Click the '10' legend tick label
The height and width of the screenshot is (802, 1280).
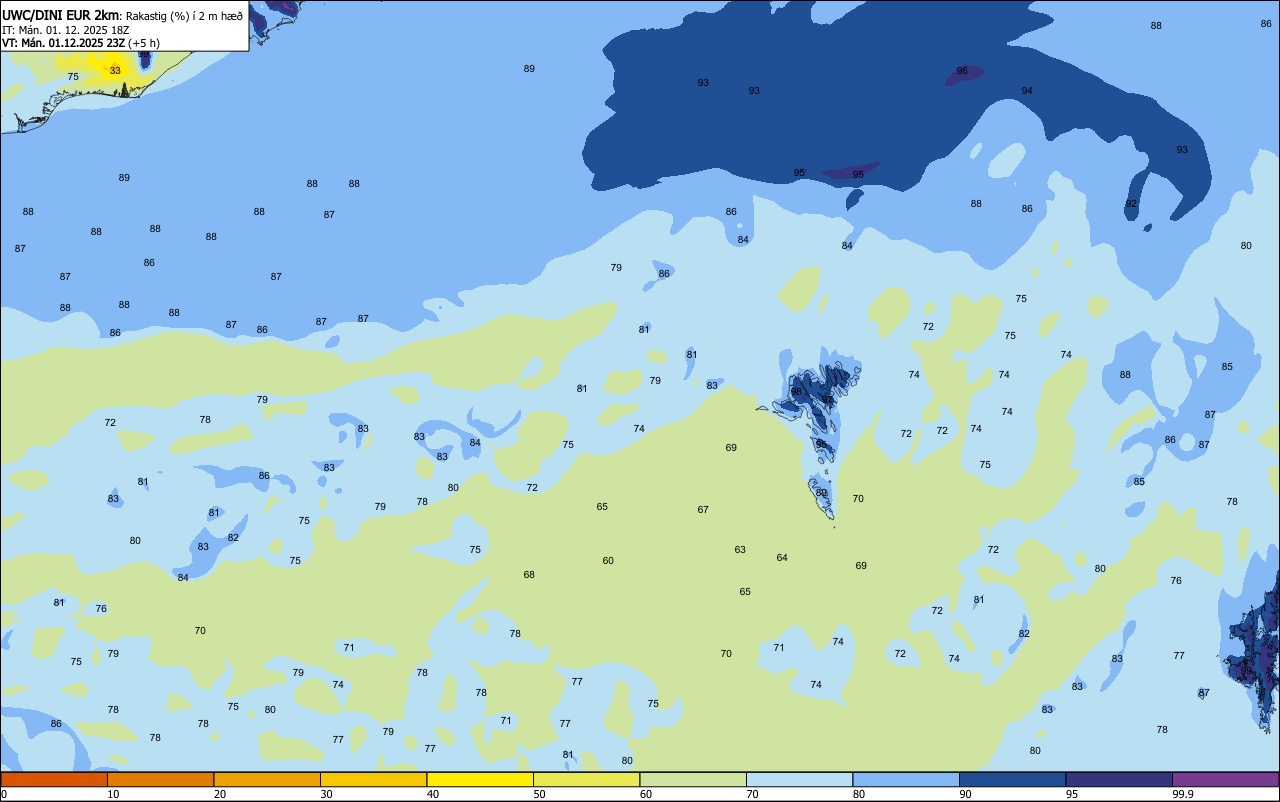113,794
